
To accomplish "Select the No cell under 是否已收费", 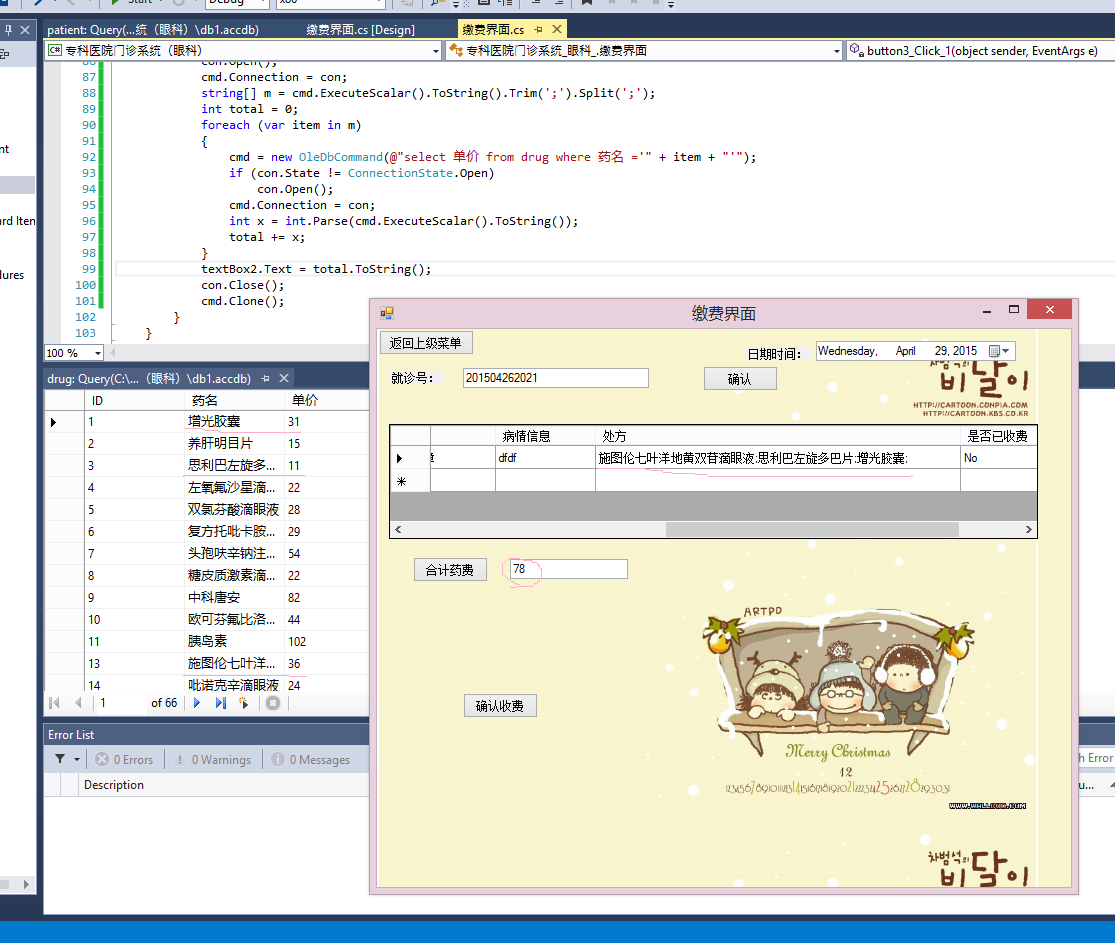I will click(x=998, y=458).
